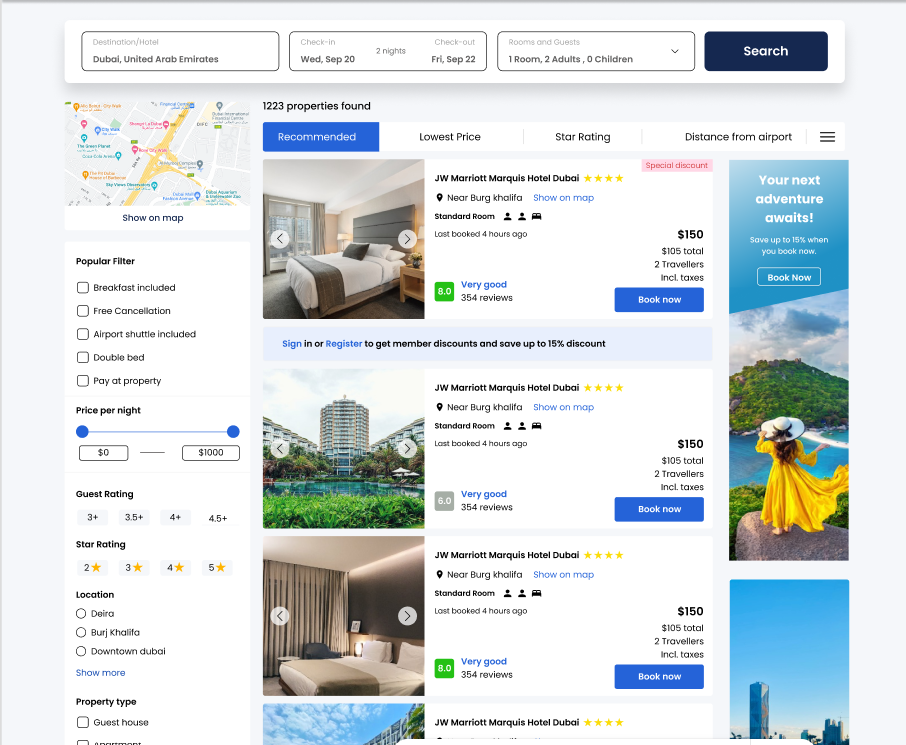
Task: Click bed icon in second hotel's Standard Room
Action: (x=536, y=426)
